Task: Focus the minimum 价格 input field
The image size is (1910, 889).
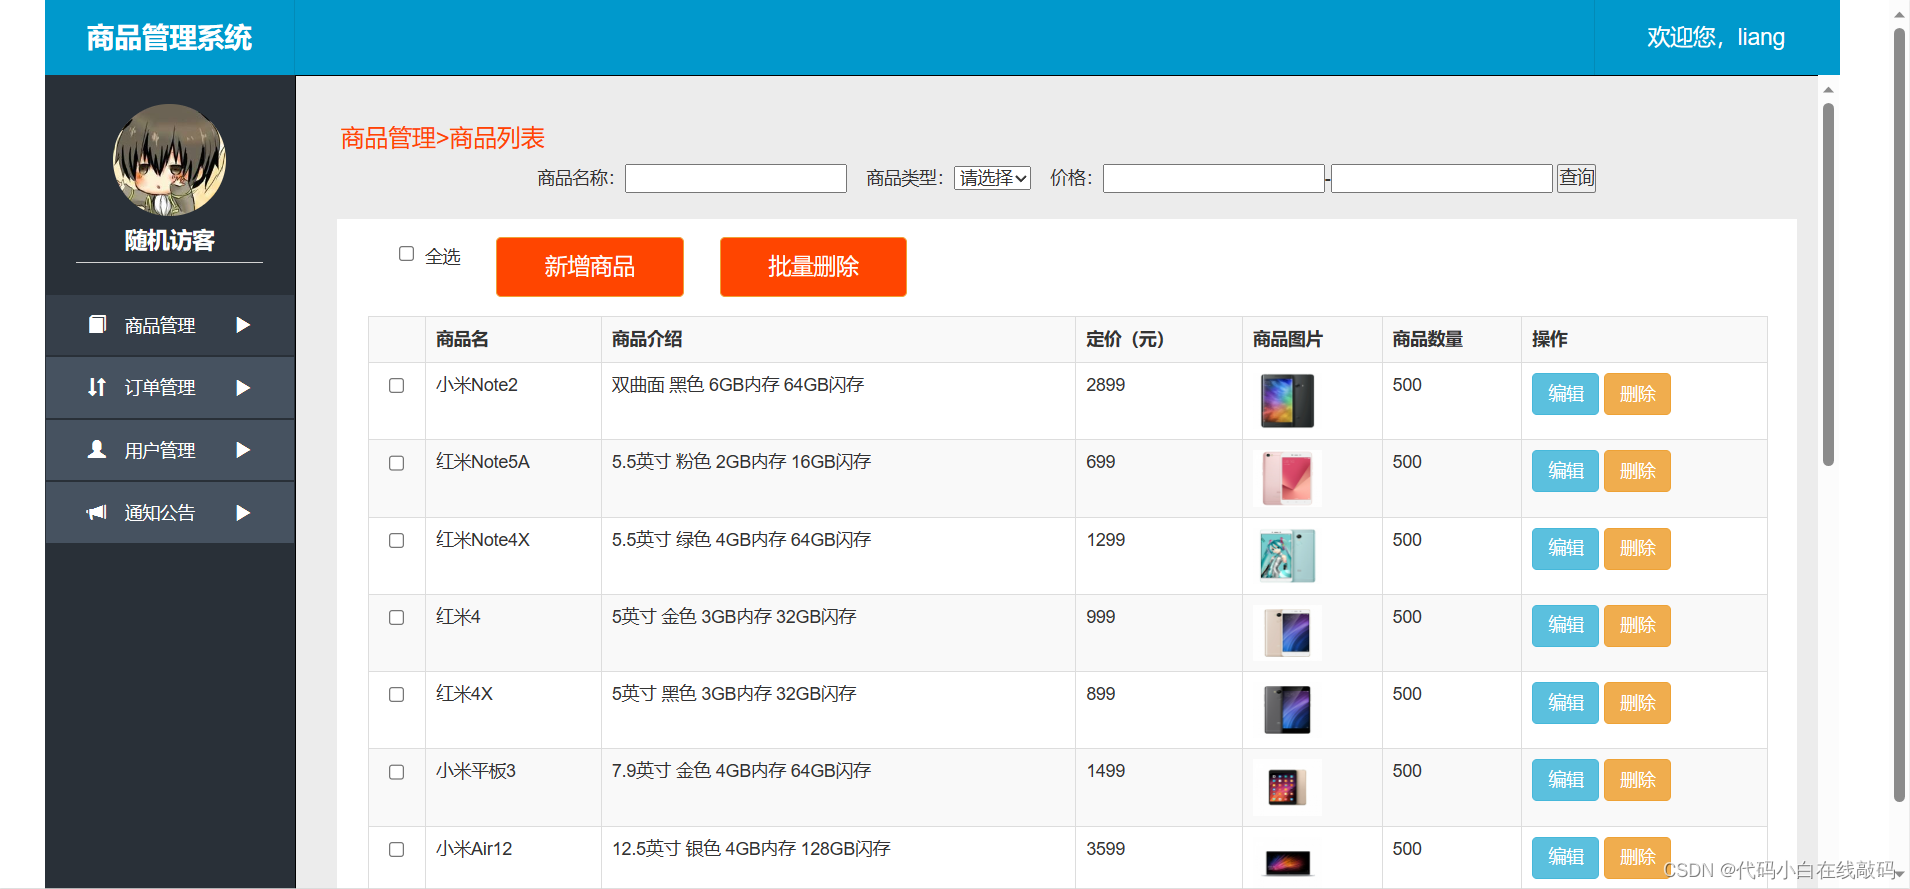Action: [1214, 178]
